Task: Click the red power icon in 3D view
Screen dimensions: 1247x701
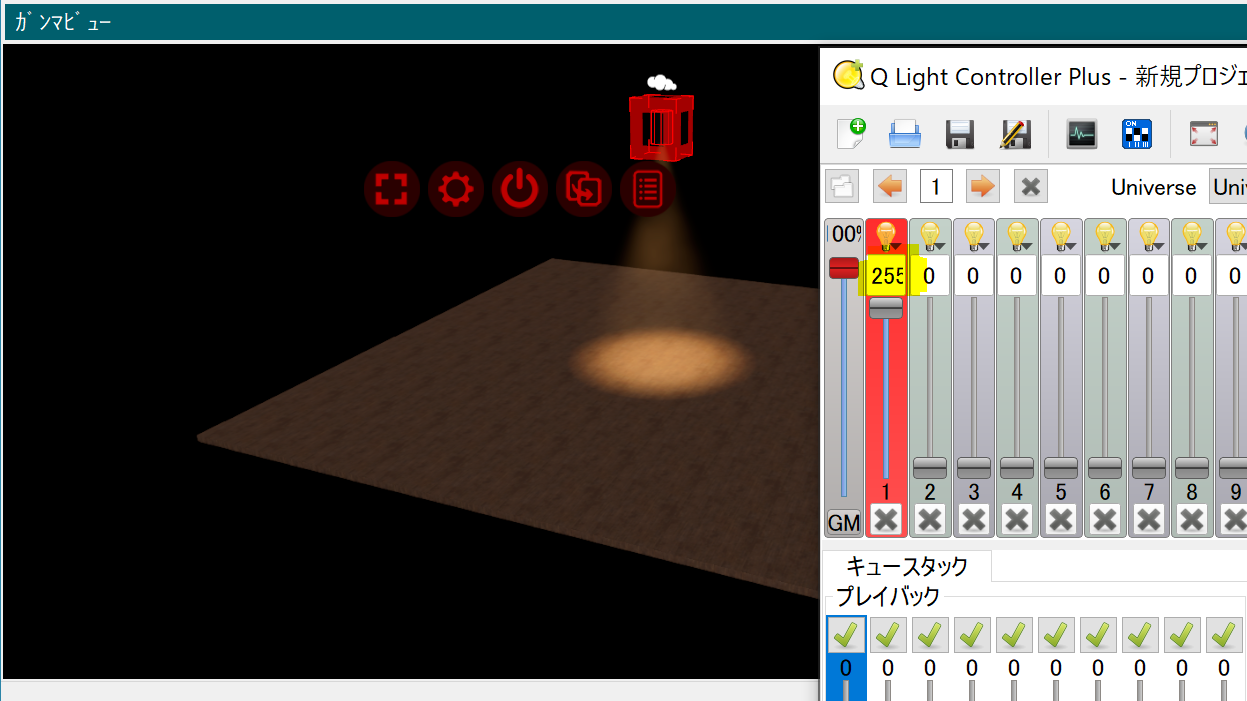Action: click(x=519, y=189)
